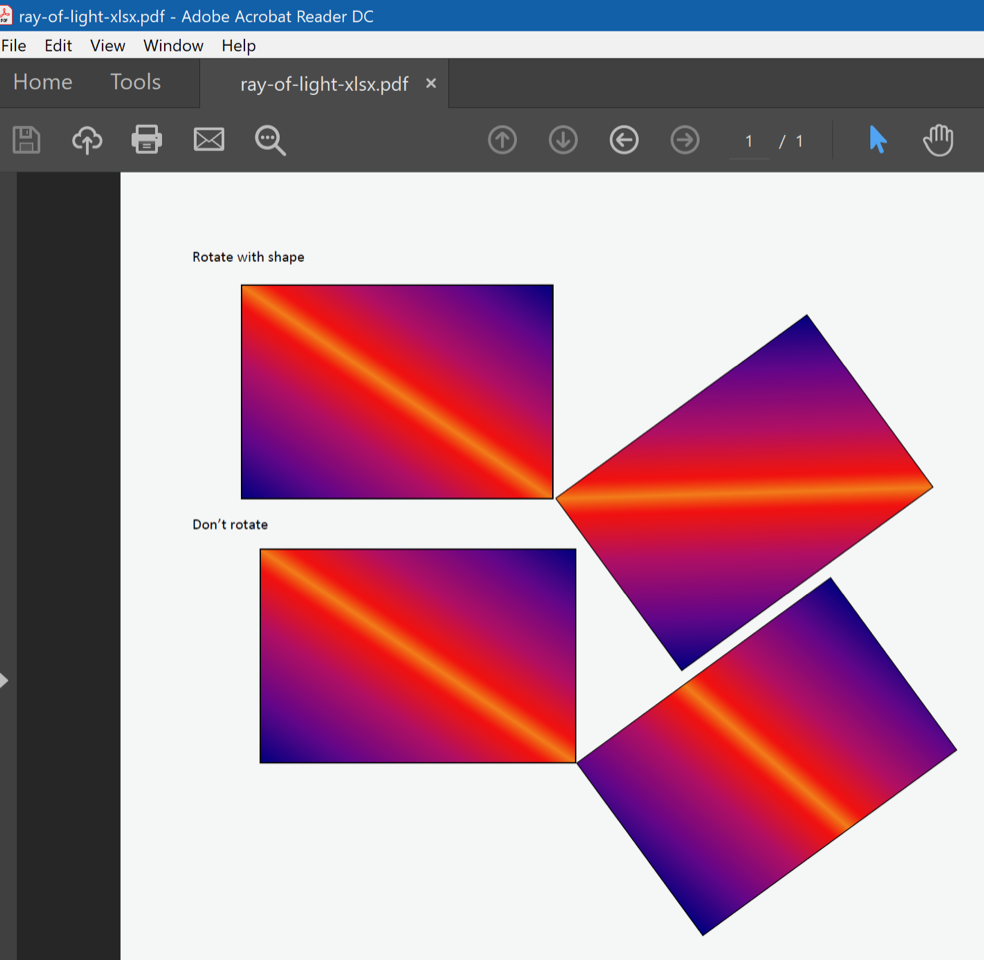Open the Edit menu

58,46
